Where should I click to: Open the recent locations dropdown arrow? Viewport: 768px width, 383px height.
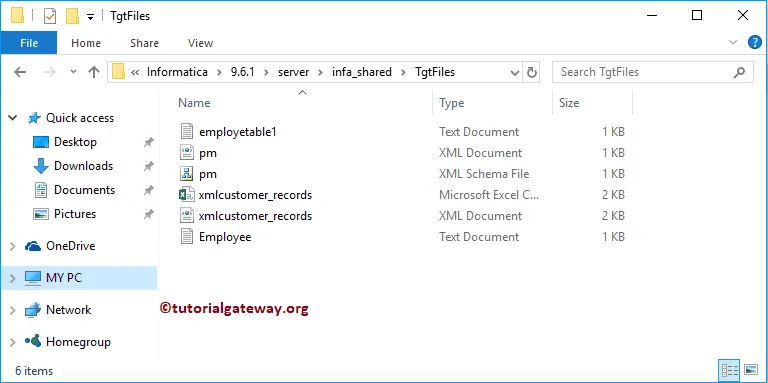point(73,72)
